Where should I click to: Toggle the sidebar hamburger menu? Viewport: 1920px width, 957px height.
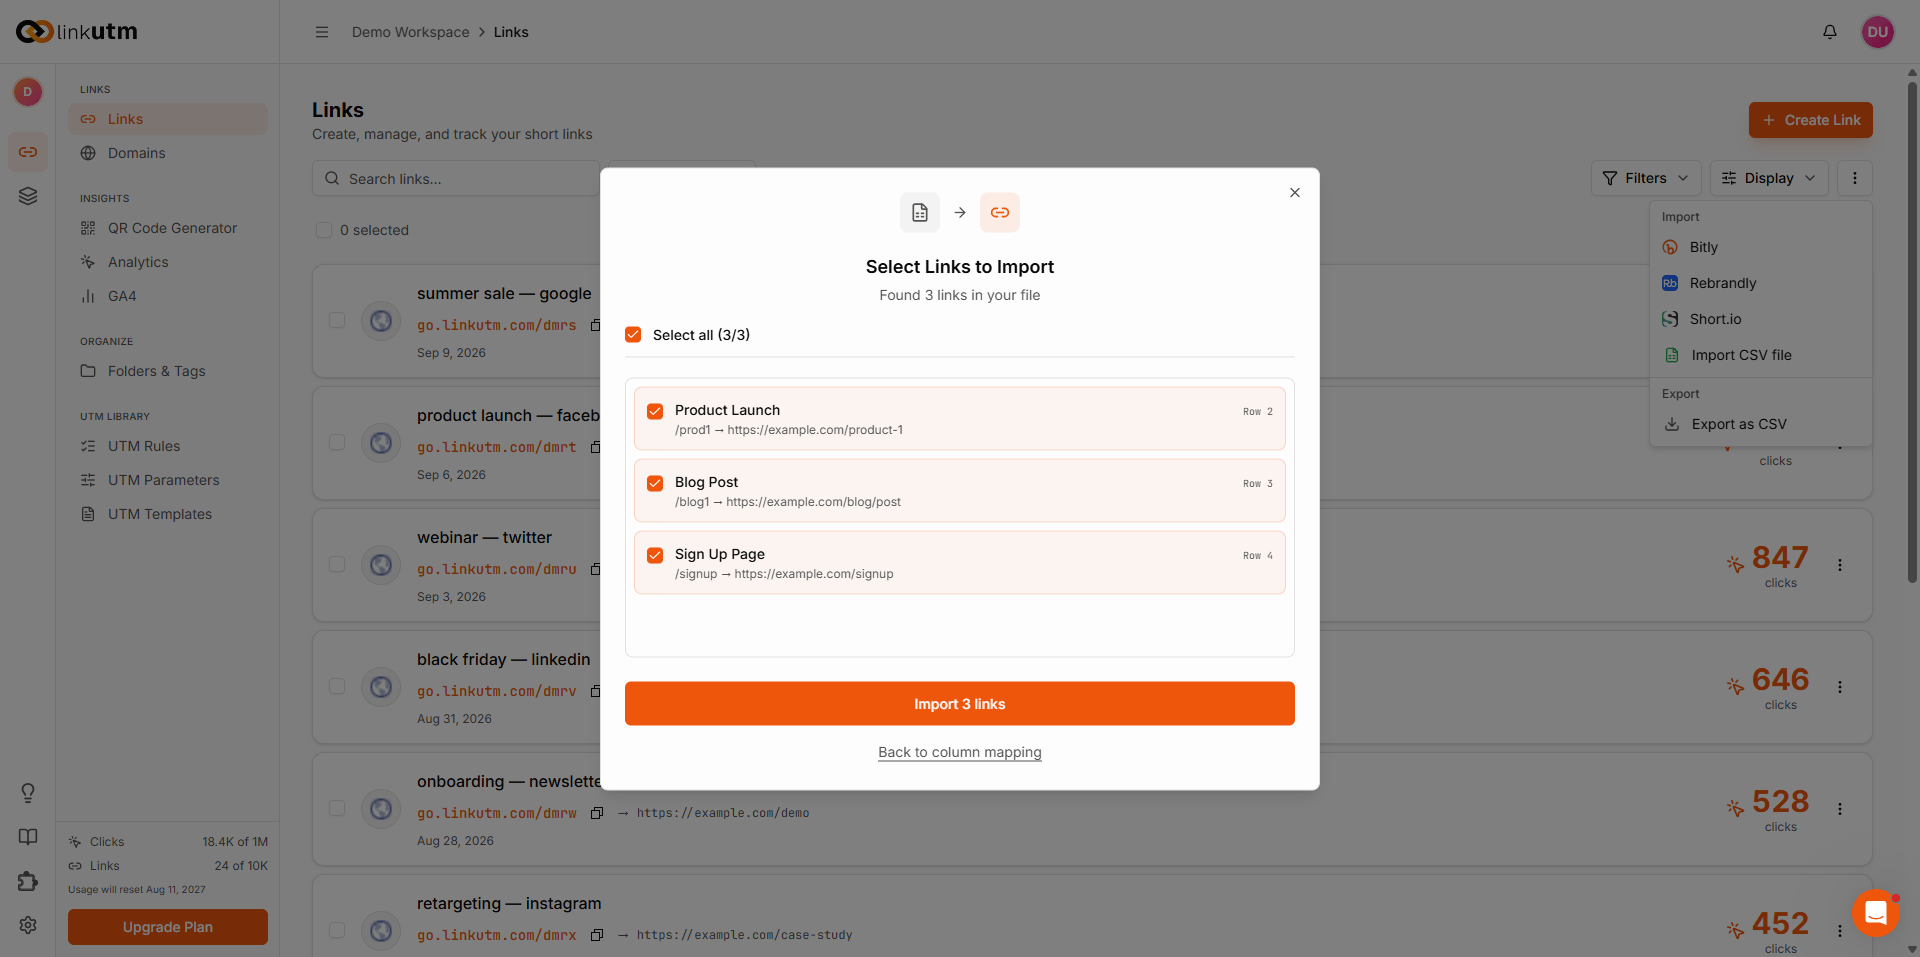[322, 32]
